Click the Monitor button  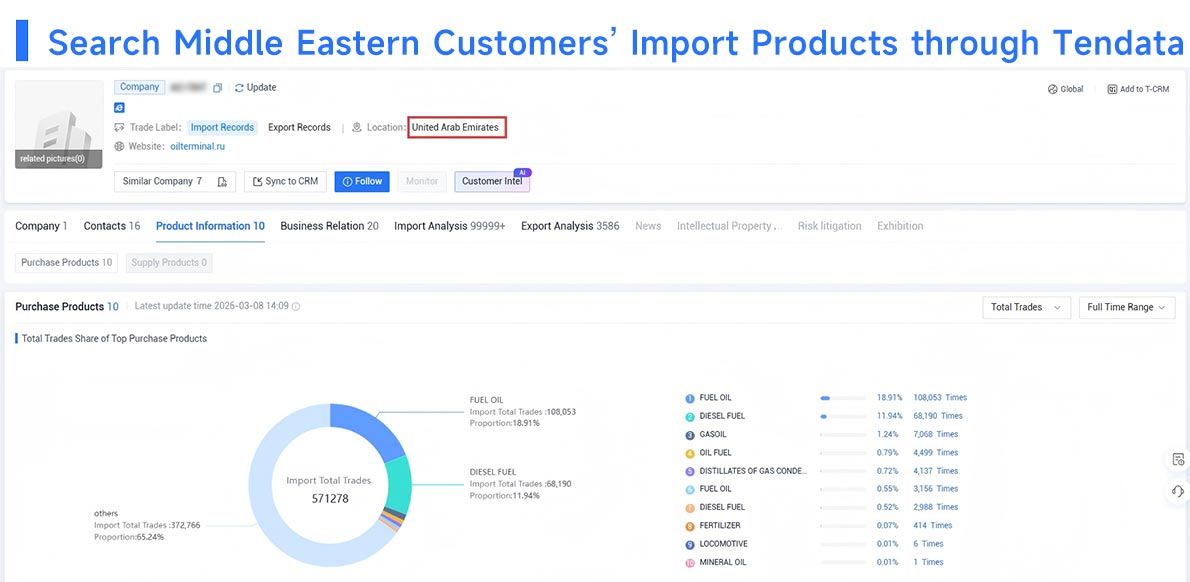(422, 182)
